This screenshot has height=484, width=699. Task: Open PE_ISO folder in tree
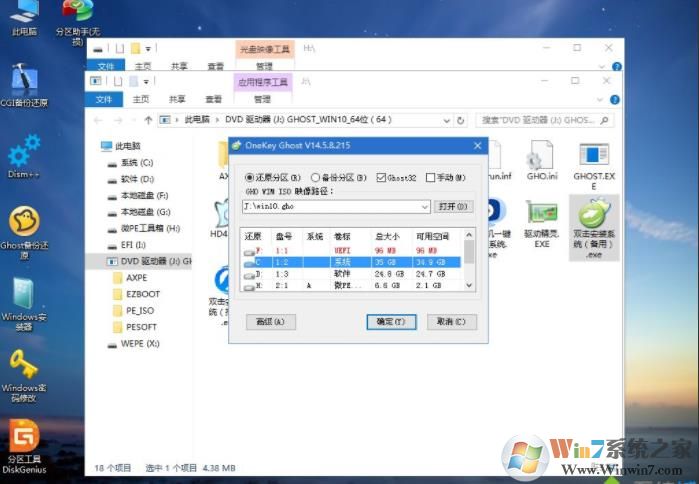(133, 311)
